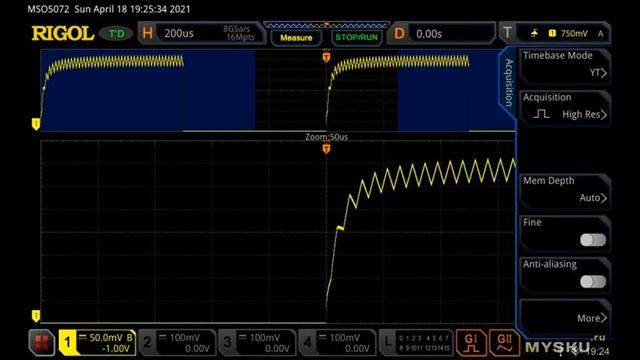This screenshot has height=360, width=640.
Task: Change Acquisition High Res mode
Action: (565, 108)
